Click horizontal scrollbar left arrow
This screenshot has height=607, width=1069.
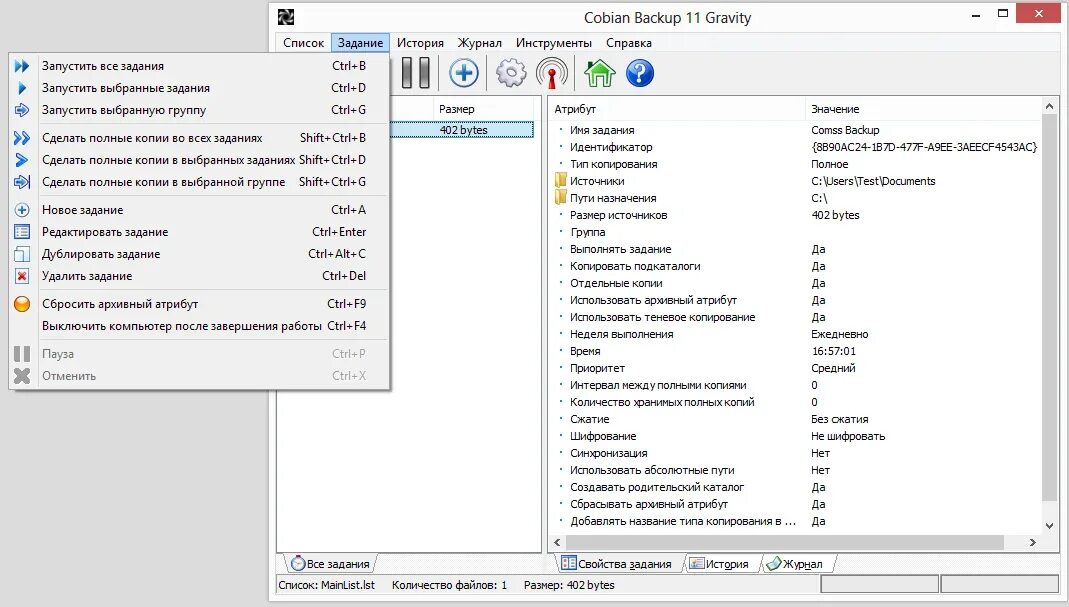click(557, 542)
